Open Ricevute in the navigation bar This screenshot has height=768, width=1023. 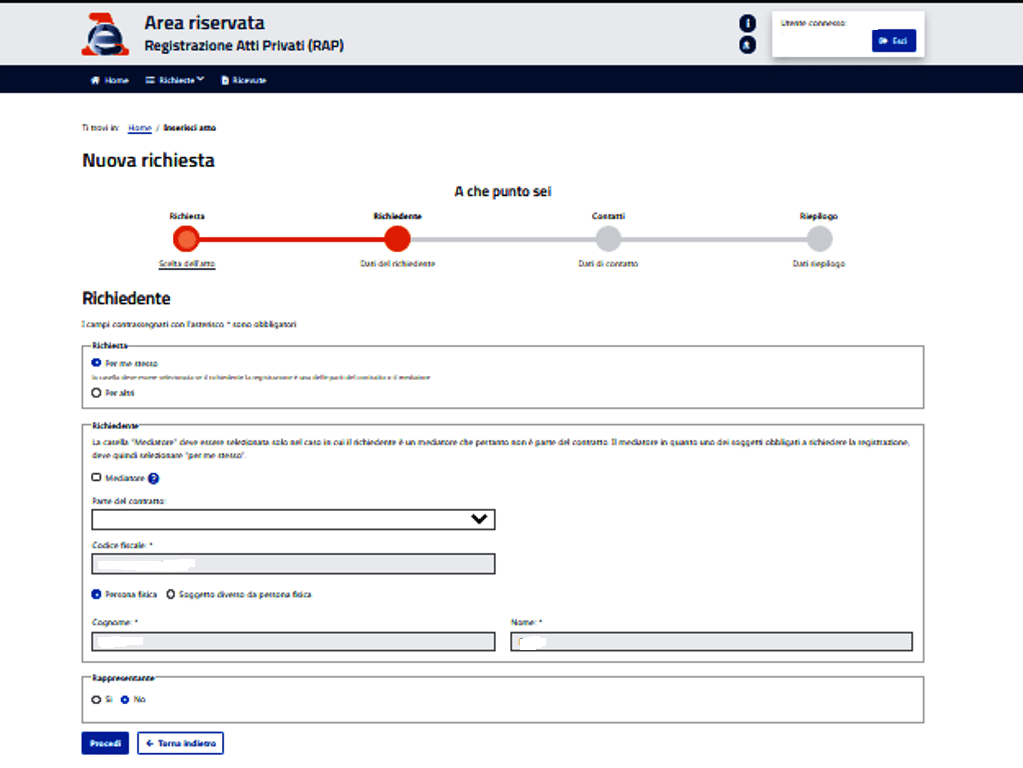click(244, 80)
